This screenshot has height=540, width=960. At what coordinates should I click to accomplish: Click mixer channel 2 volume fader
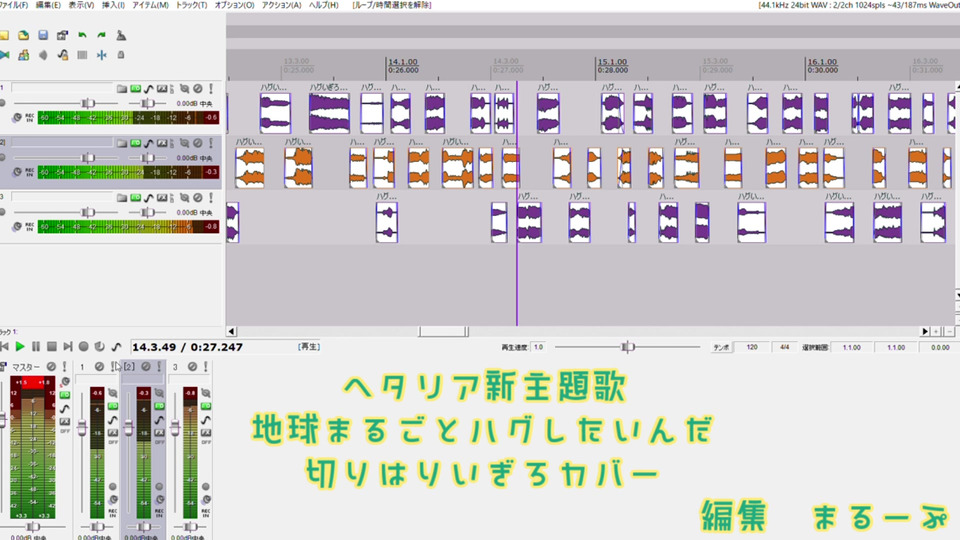[128, 429]
